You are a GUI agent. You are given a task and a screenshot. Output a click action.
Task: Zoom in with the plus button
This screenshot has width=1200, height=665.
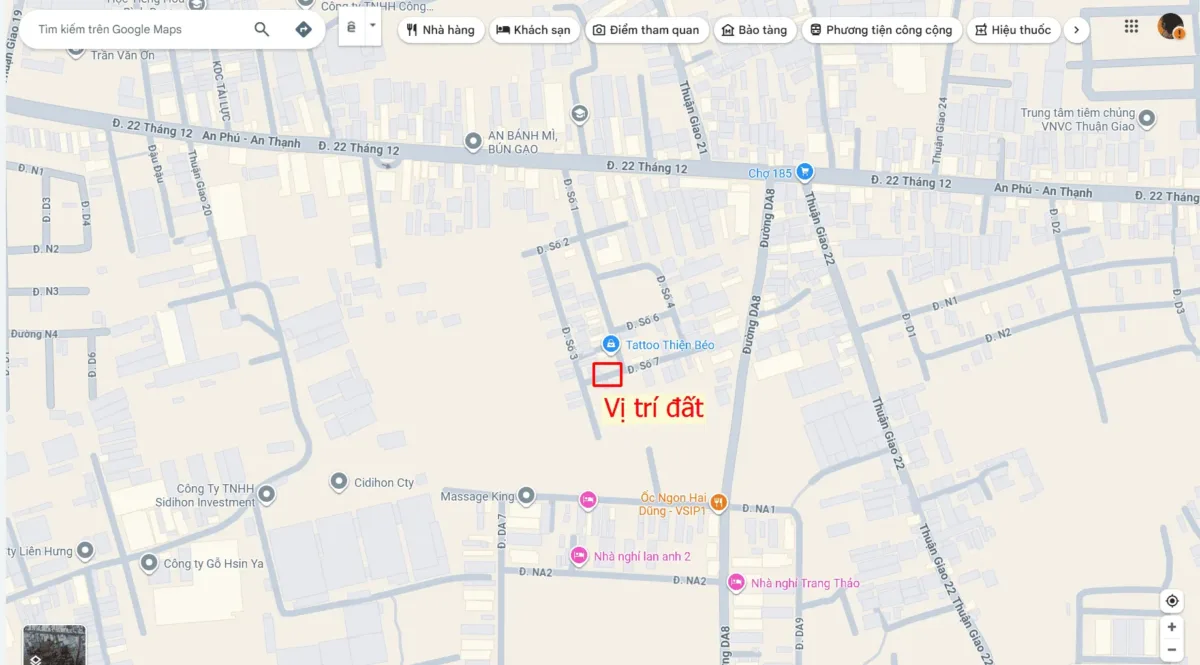click(1172, 627)
